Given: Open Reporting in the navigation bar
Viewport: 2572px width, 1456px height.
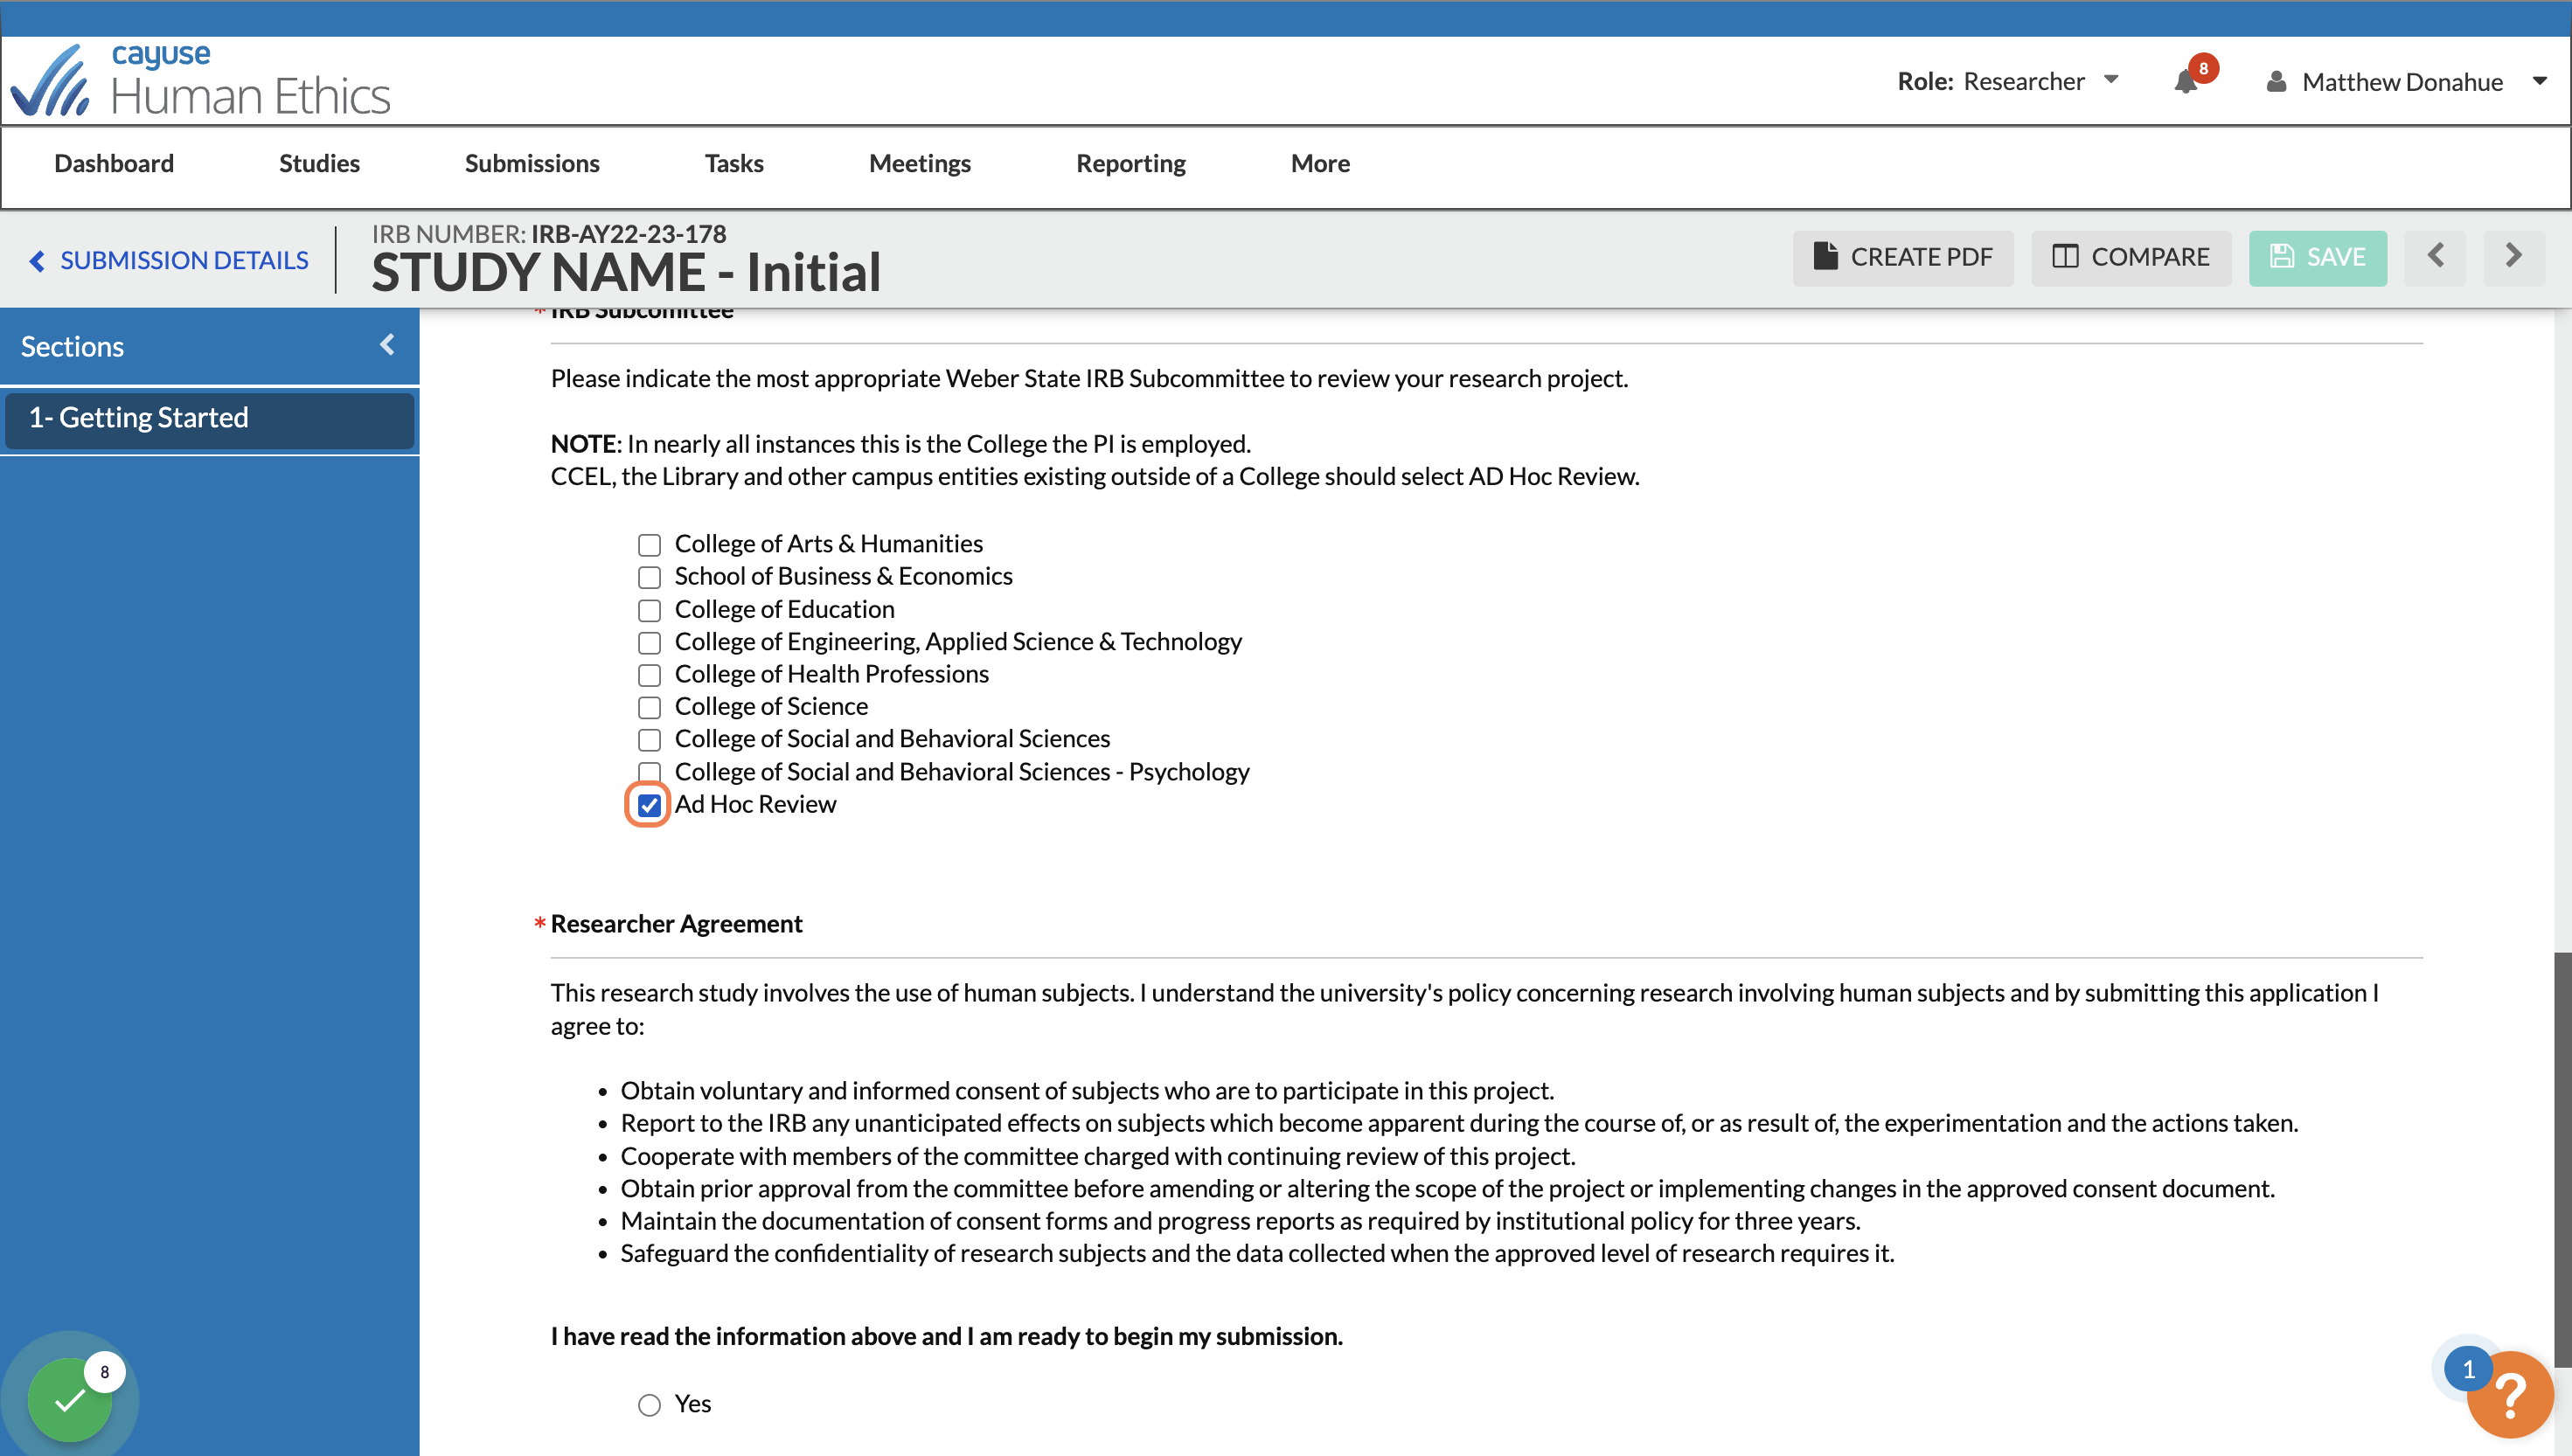Looking at the screenshot, I should coord(1130,163).
